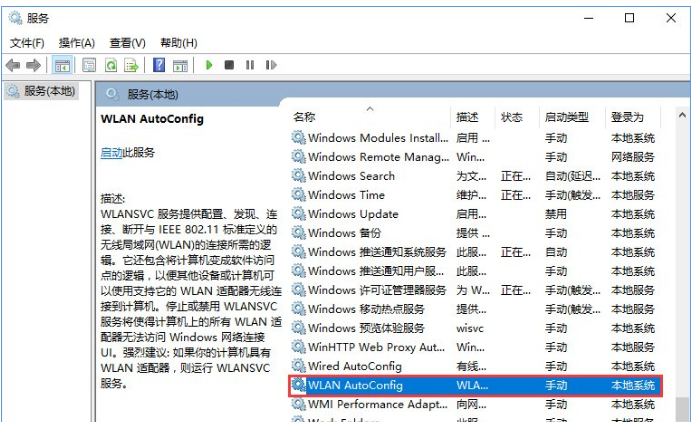This screenshot has width=691, height=422.
Task: Click gear icon of WinHTTP Web Proxy row
Action: (298, 347)
